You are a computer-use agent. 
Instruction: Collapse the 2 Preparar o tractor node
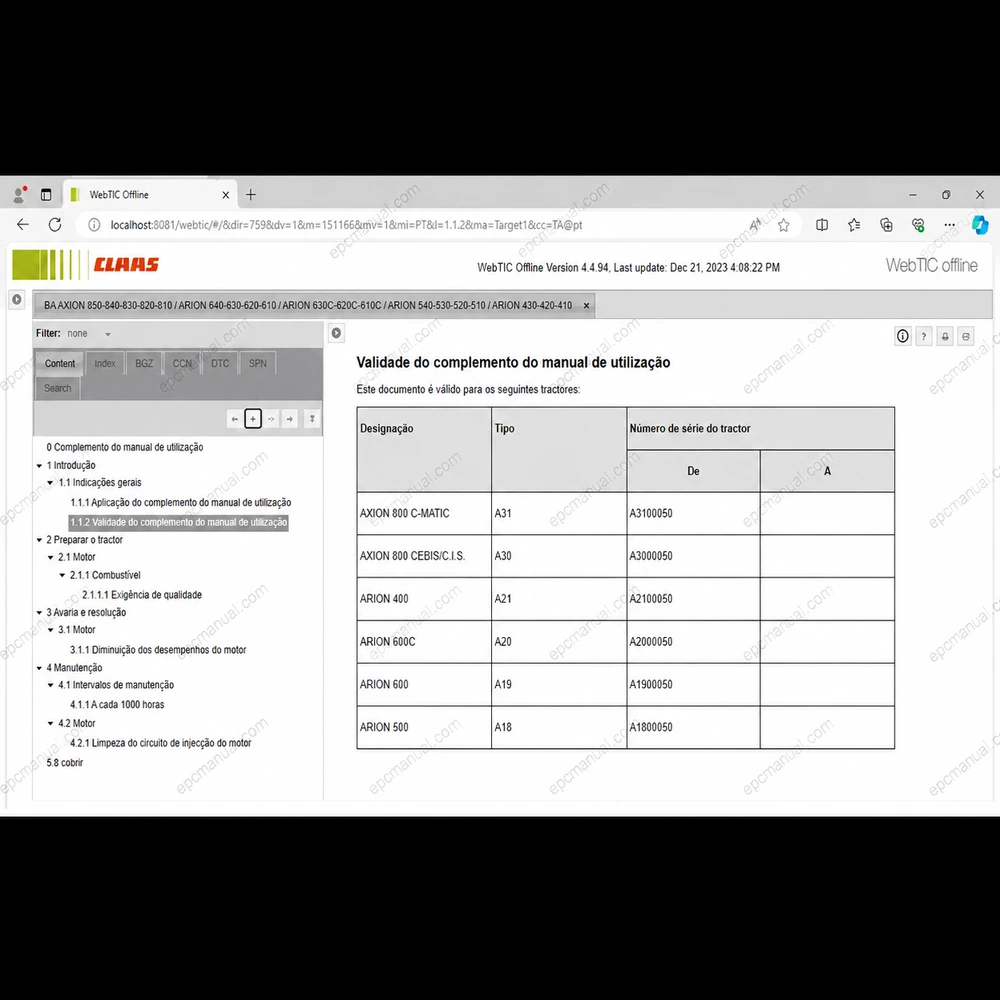tap(40, 540)
